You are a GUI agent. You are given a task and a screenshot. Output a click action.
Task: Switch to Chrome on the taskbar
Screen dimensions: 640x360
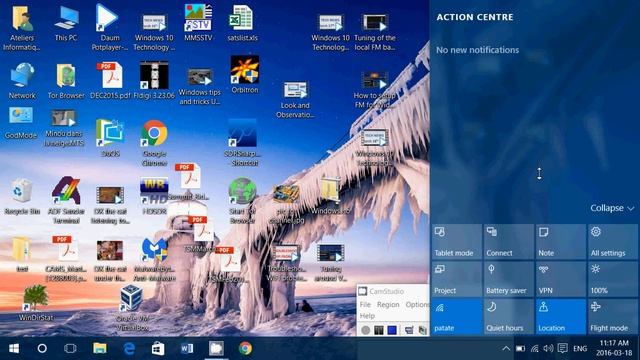(245, 349)
